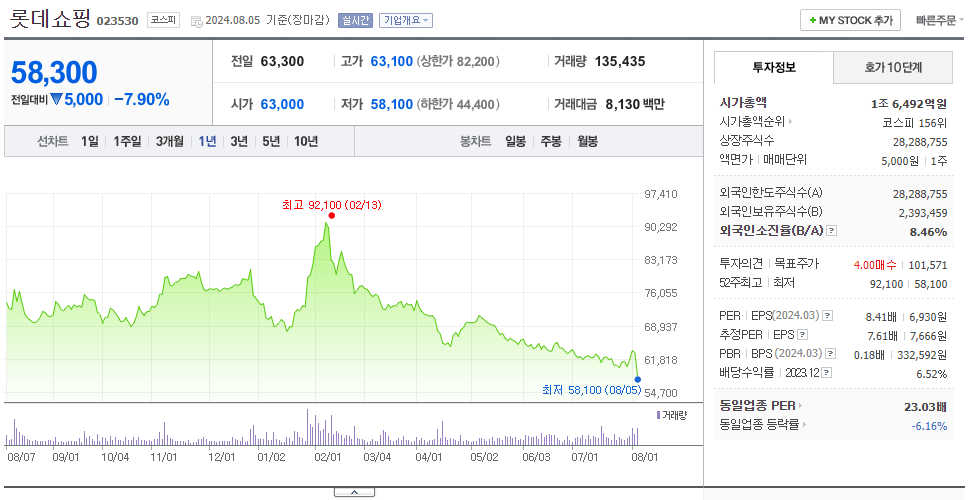The width and height of the screenshot is (968, 500).
Task: Click the 전일 63,300 value
Action: click(282, 61)
